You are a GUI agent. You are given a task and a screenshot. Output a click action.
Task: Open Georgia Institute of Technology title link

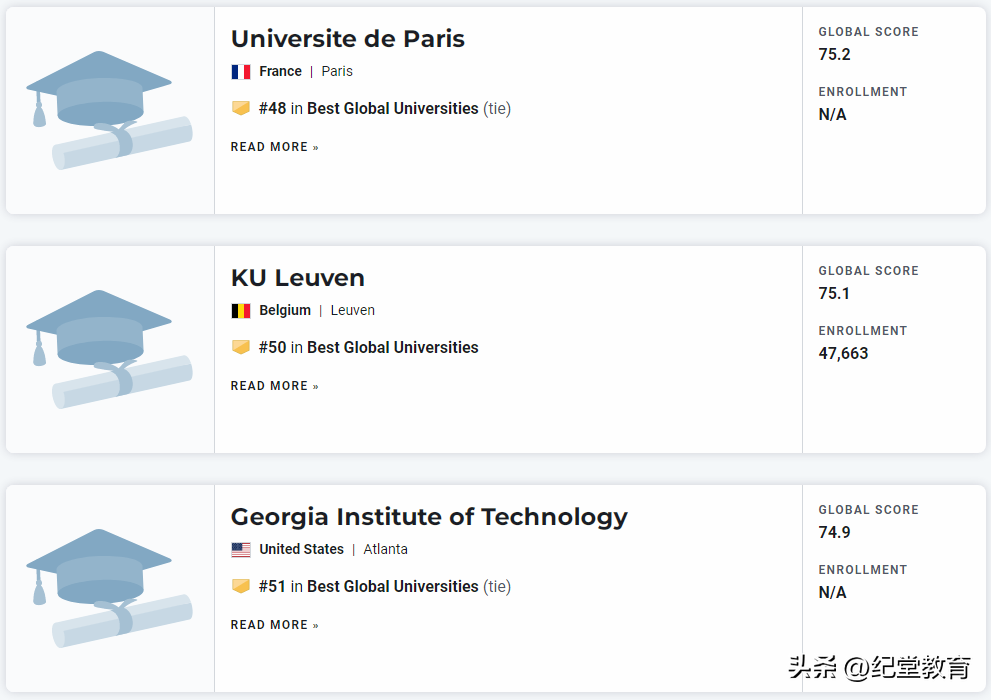click(429, 517)
